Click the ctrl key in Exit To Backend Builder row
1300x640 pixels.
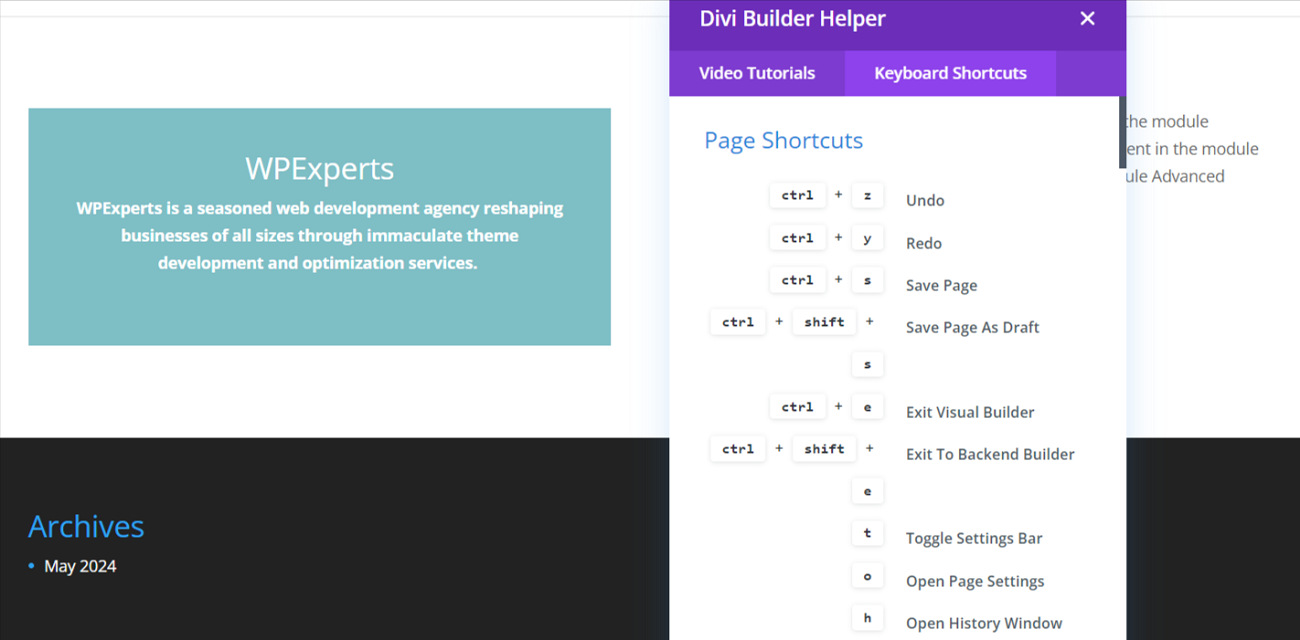point(738,449)
